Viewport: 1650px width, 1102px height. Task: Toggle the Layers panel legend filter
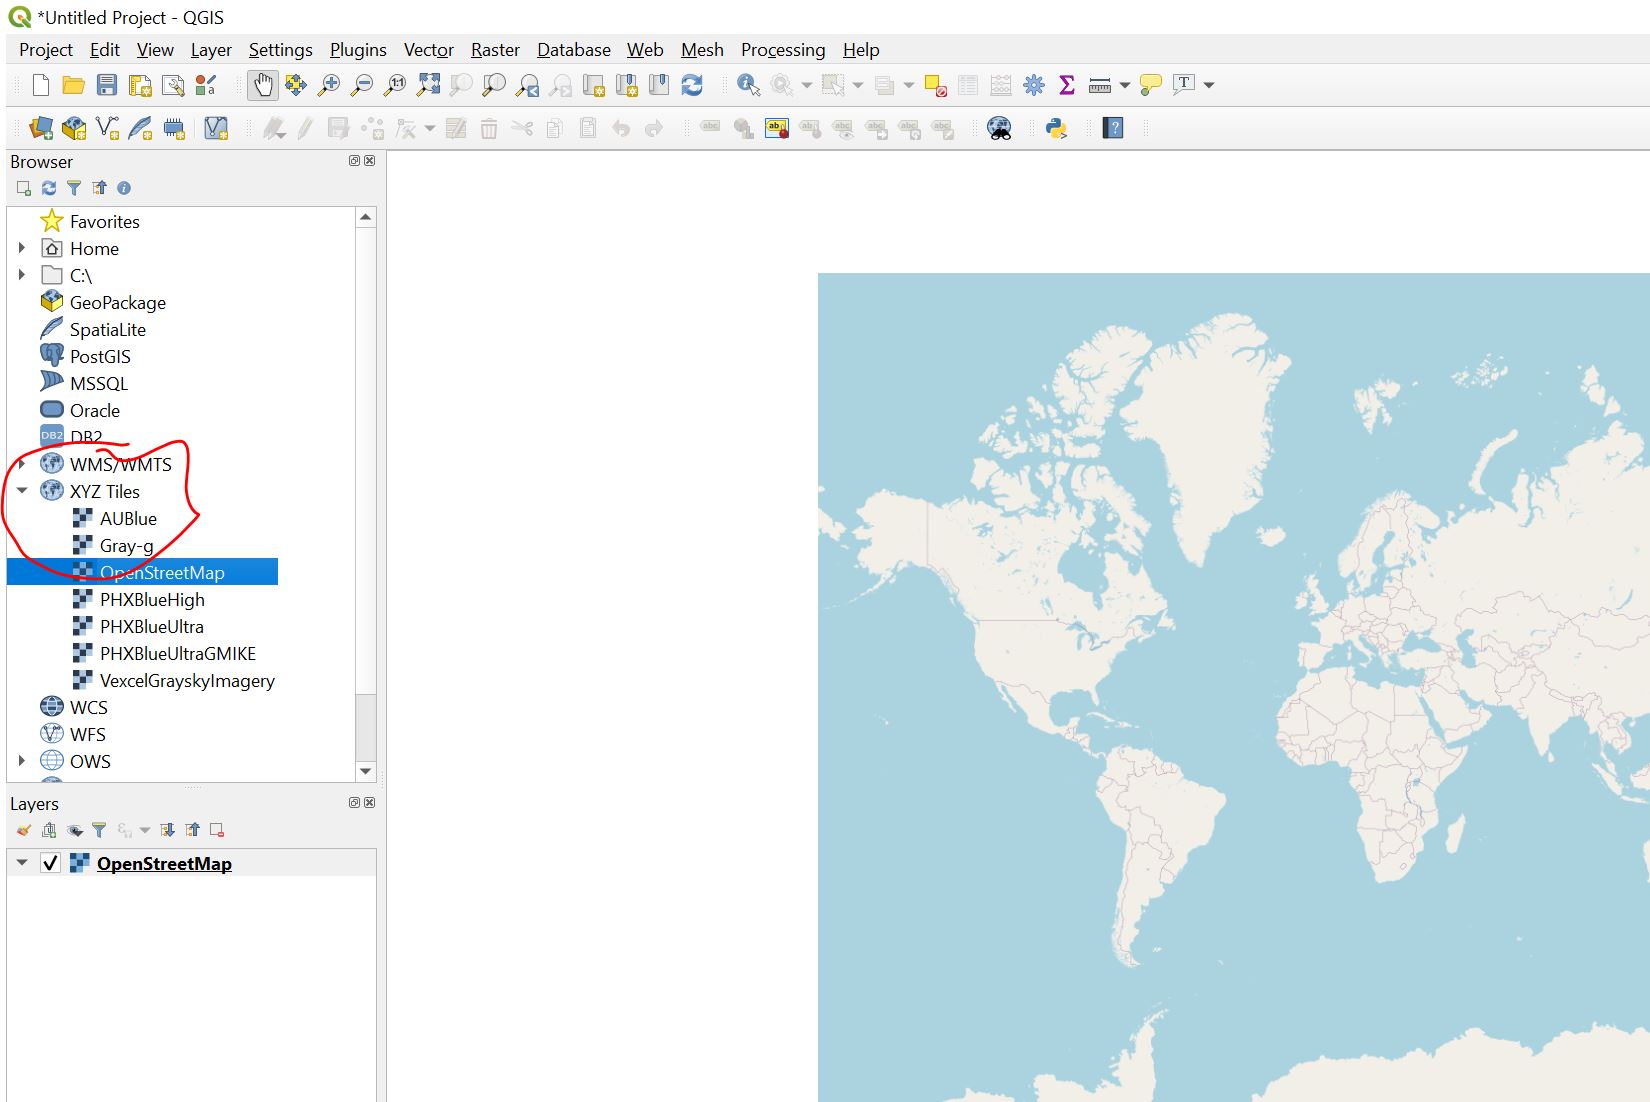[x=99, y=830]
